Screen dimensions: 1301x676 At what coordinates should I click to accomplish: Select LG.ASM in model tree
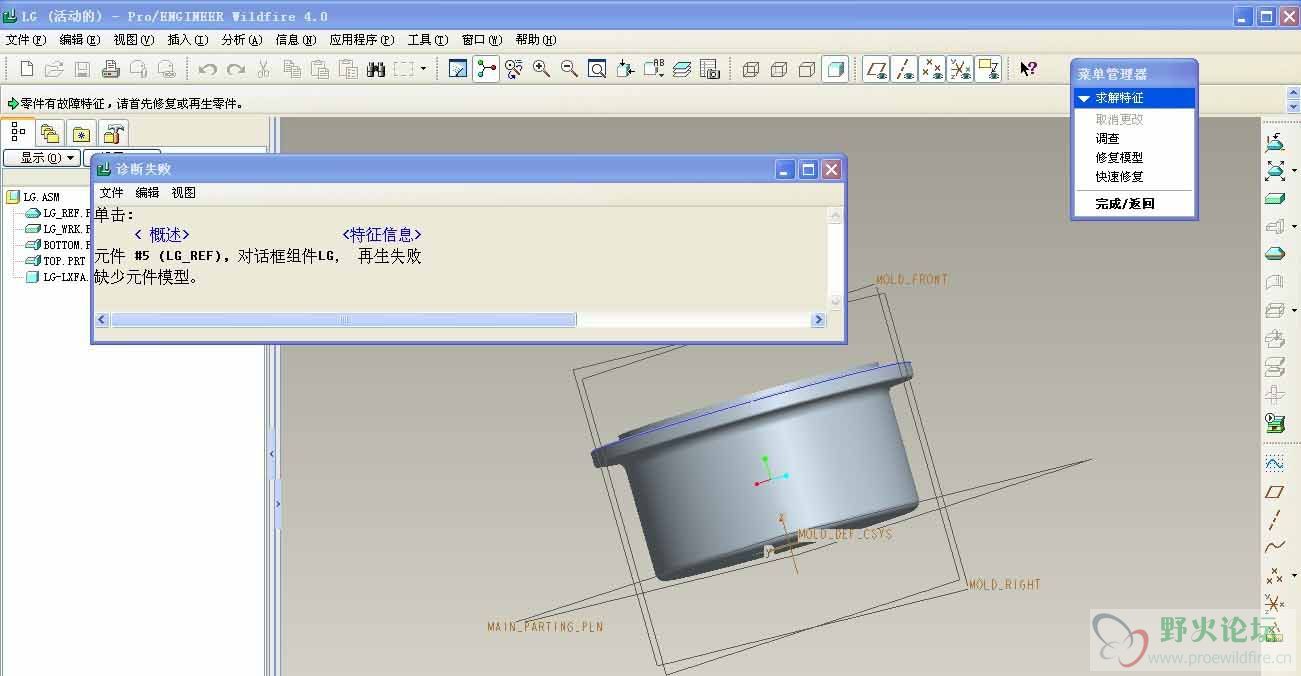click(33, 197)
